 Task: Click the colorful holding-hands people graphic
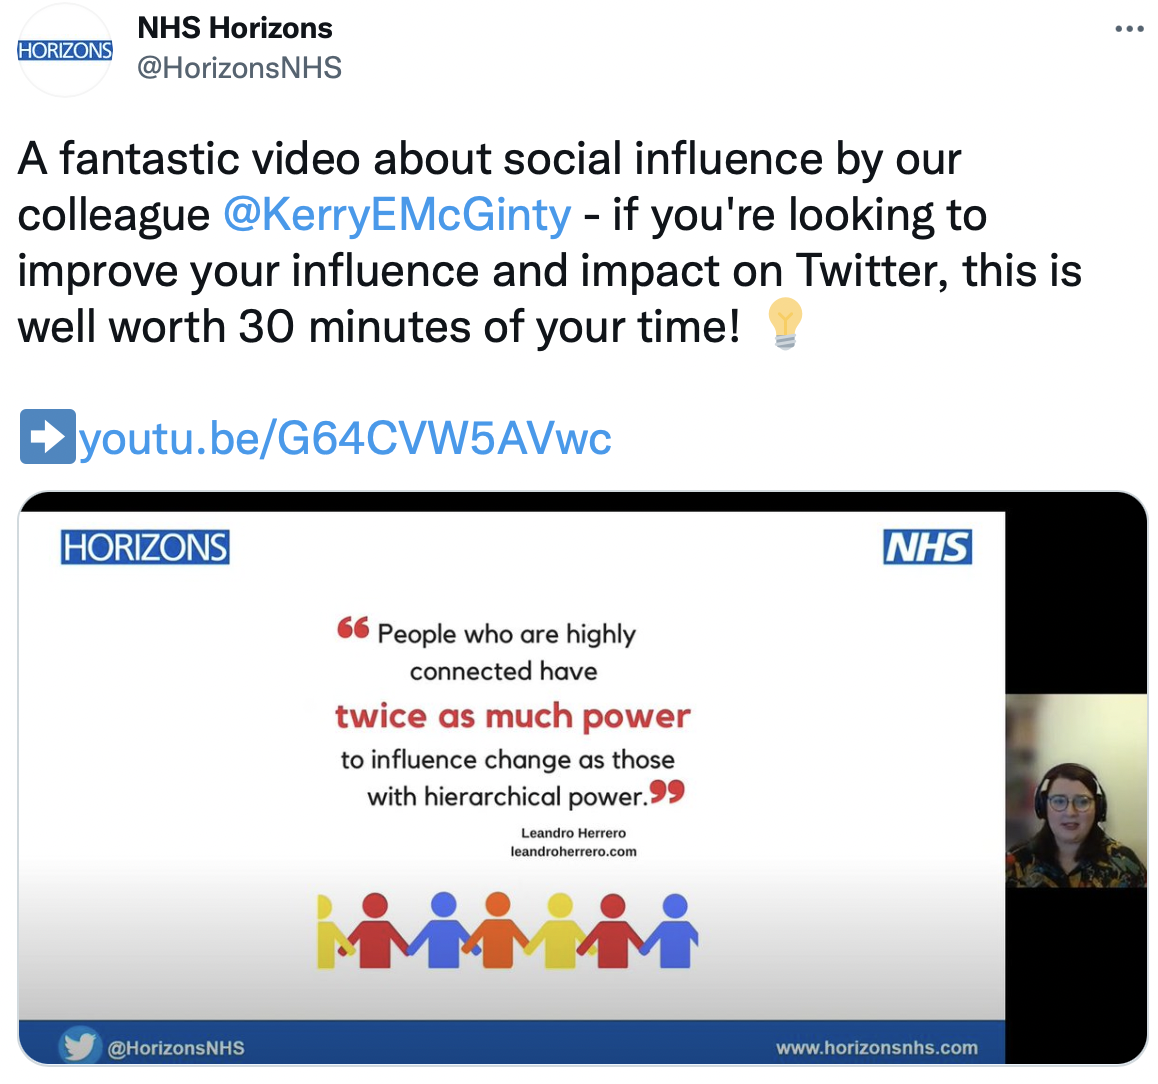click(508, 931)
